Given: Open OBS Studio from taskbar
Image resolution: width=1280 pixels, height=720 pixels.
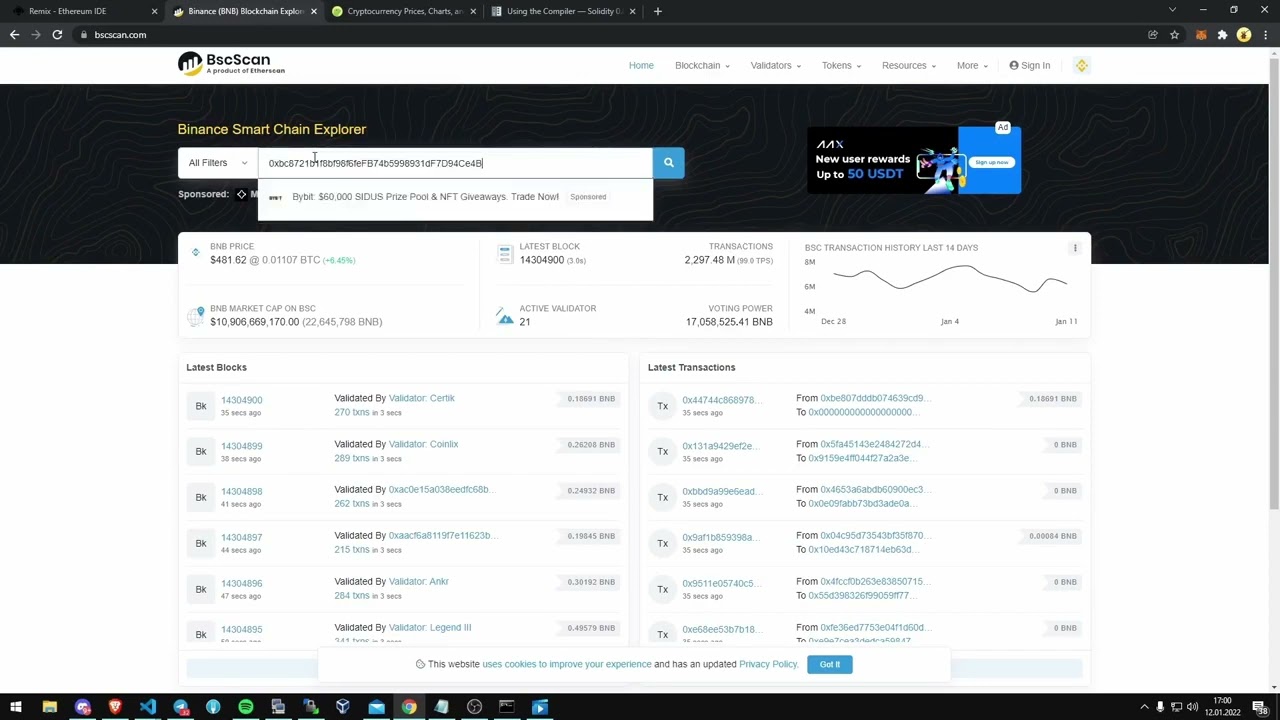Looking at the screenshot, I should tap(474, 707).
